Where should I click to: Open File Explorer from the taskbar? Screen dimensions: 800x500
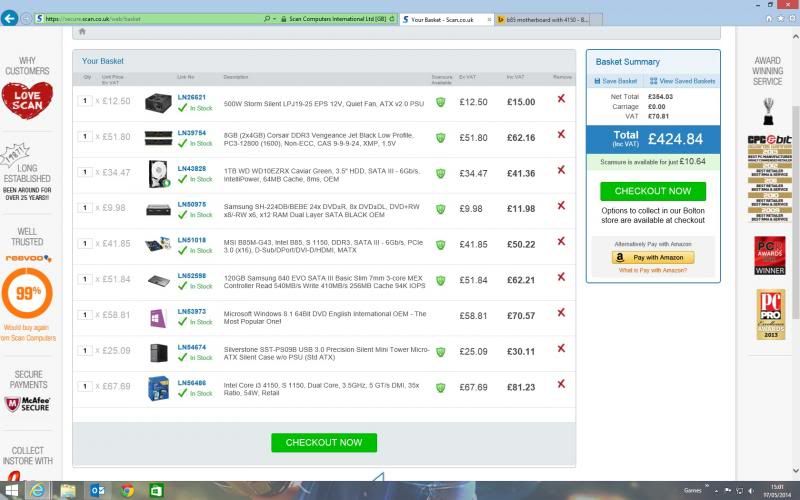point(67,491)
